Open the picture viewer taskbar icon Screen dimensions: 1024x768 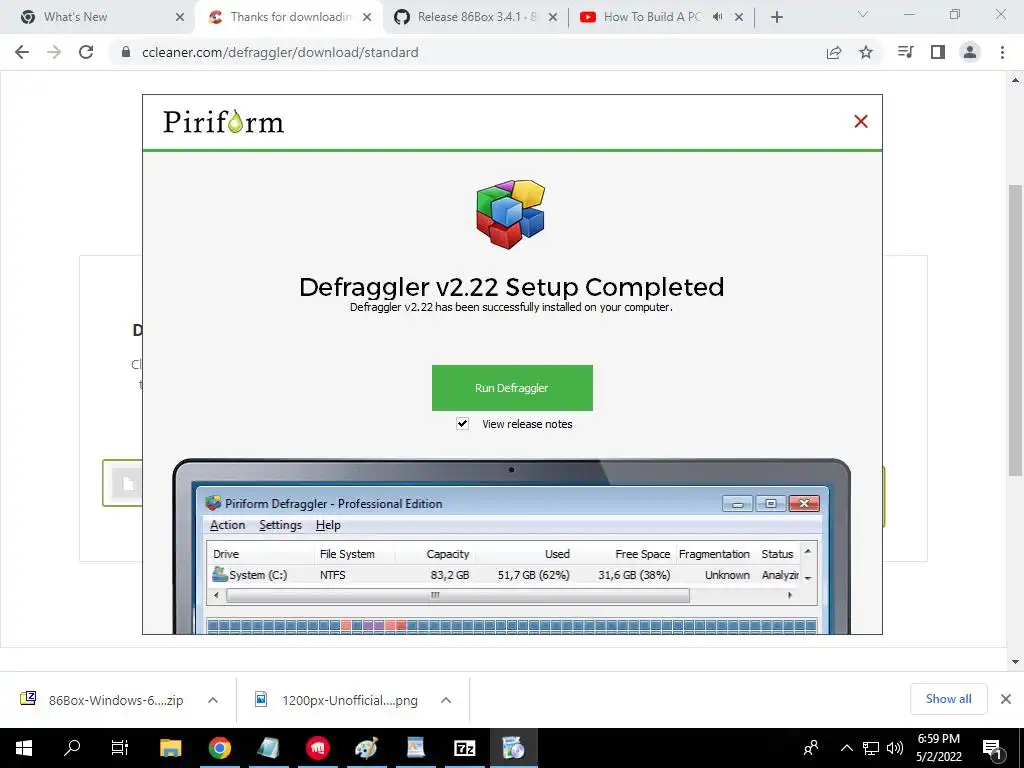(x=415, y=748)
